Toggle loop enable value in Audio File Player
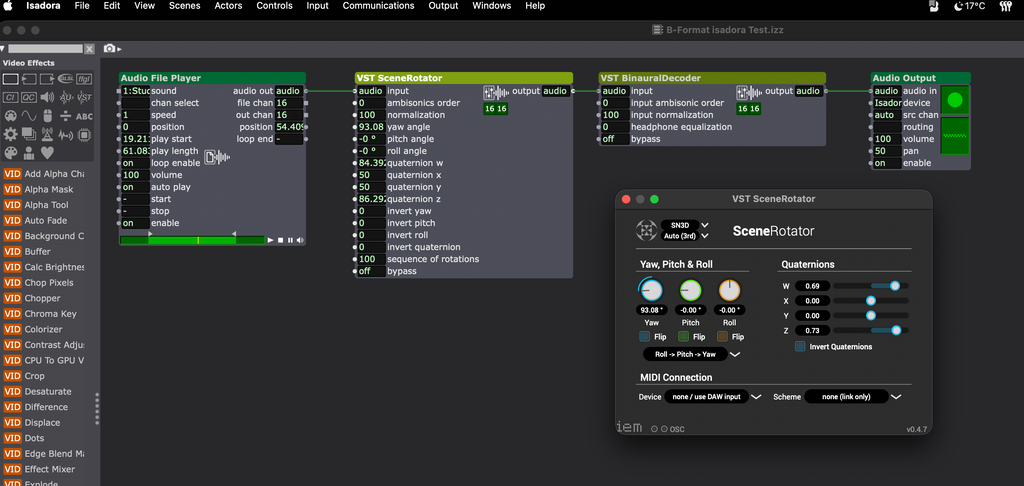 135,163
